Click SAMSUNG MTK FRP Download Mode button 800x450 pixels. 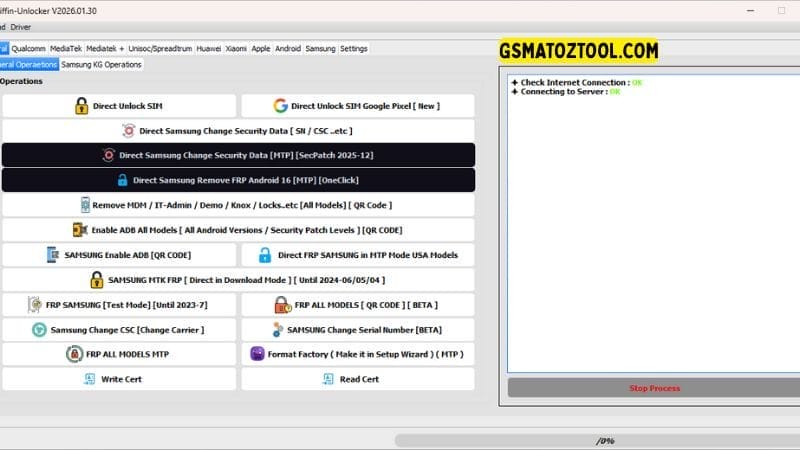238,280
